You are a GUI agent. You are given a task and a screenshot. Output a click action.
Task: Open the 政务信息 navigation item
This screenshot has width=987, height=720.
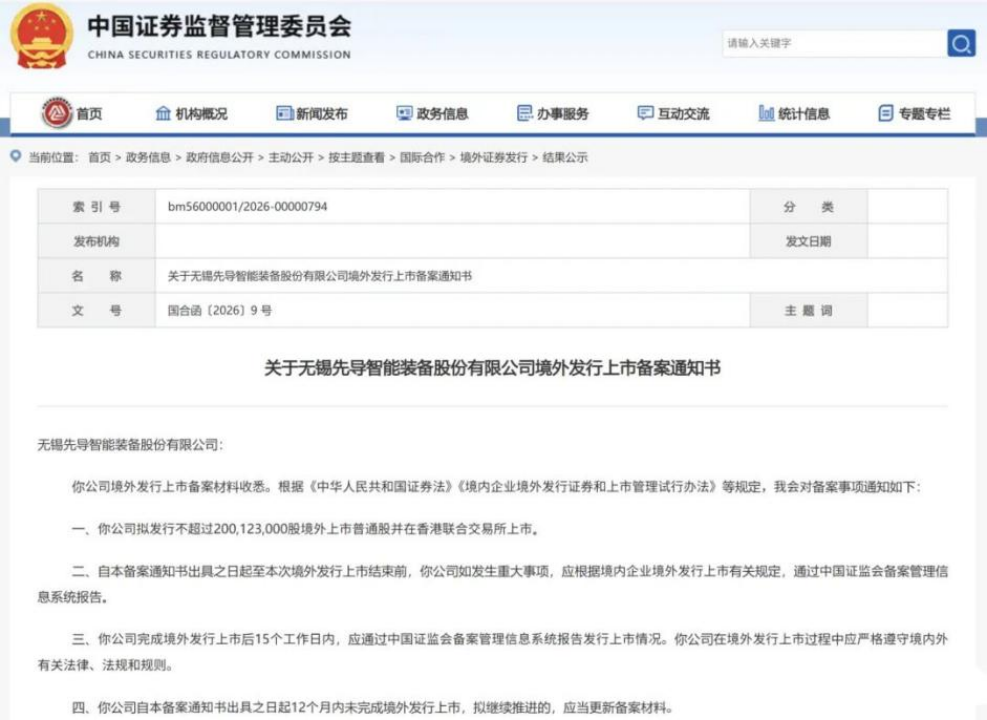443,114
